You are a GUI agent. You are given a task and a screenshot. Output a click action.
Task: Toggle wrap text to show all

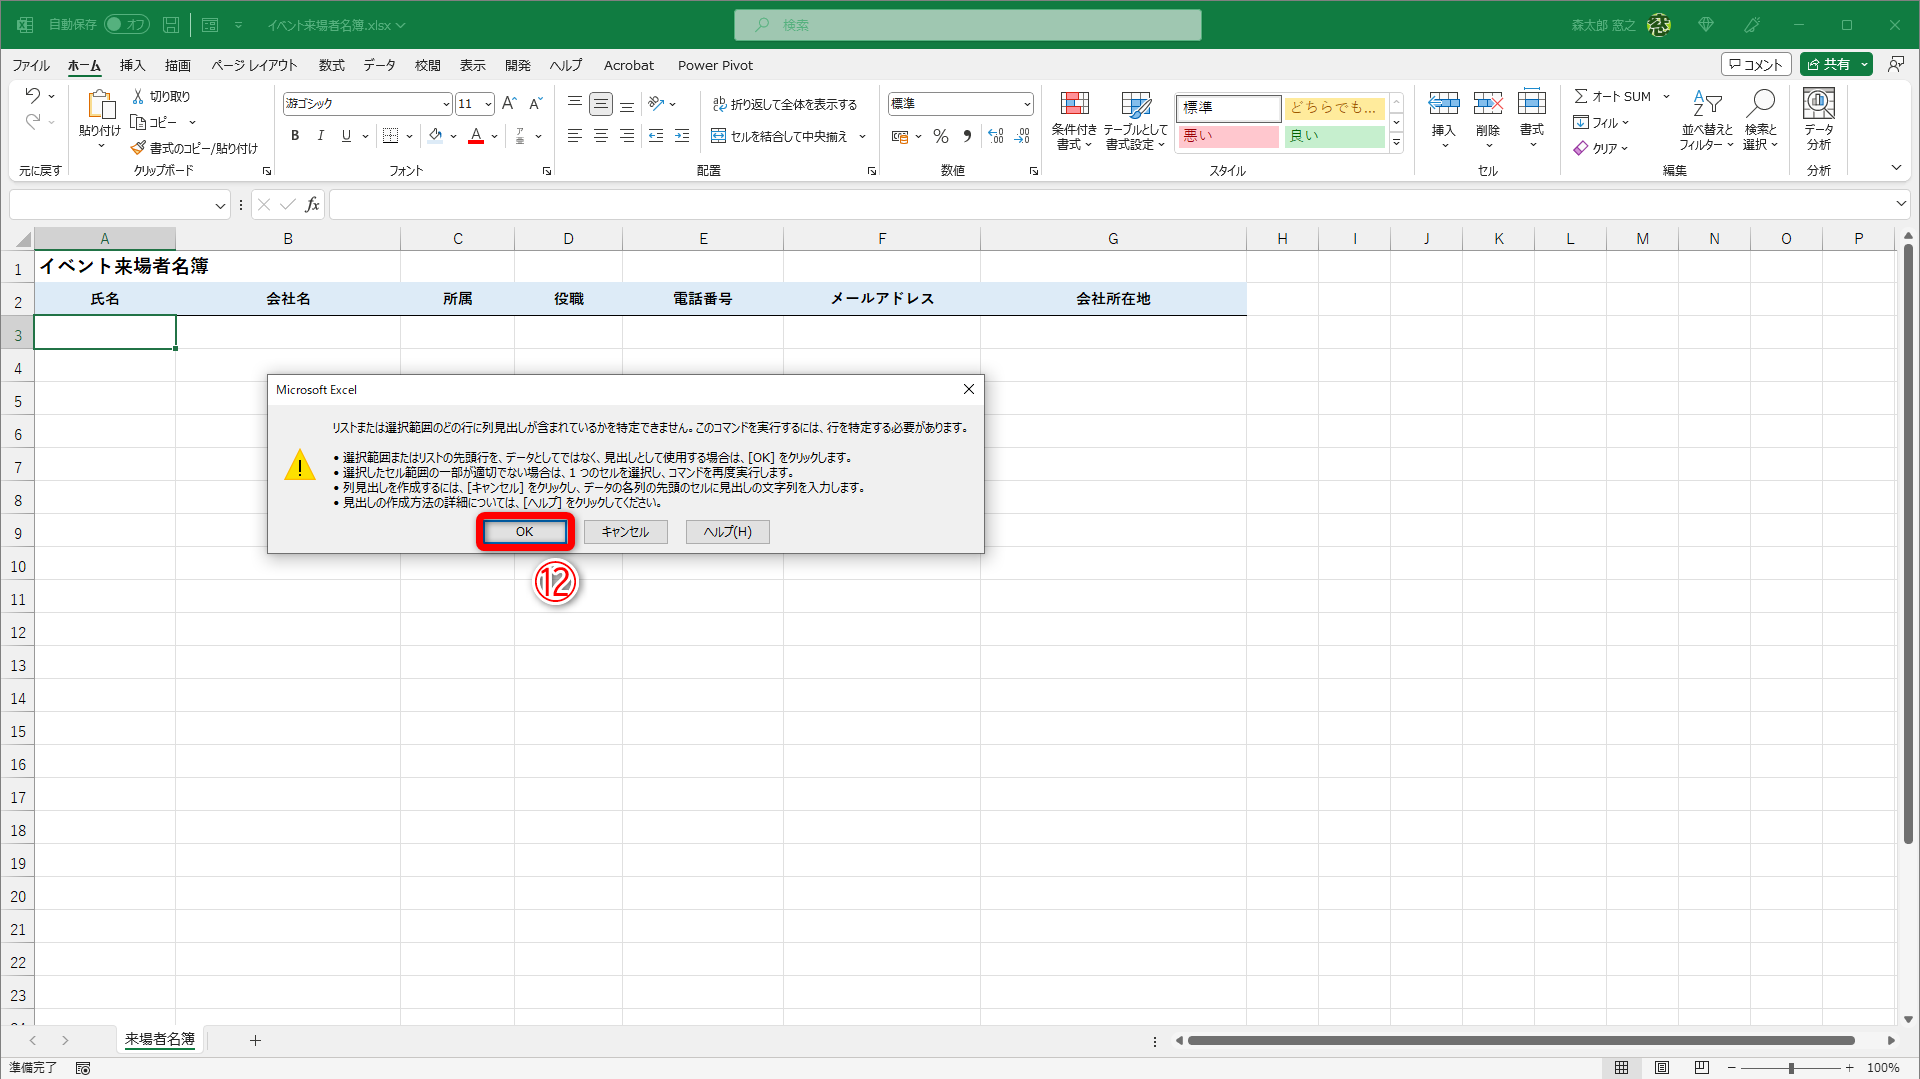[x=784, y=104]
